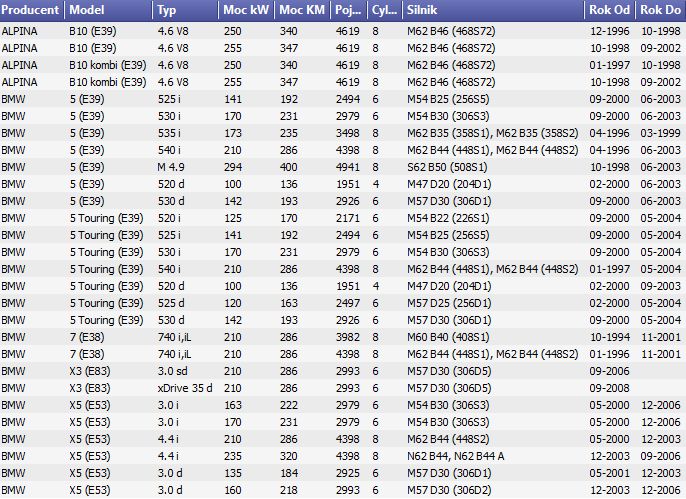Image resolution: width=686 pixels, height=499 pixels.
Task: Click the Poj... column header
Action: coord(349,10)
